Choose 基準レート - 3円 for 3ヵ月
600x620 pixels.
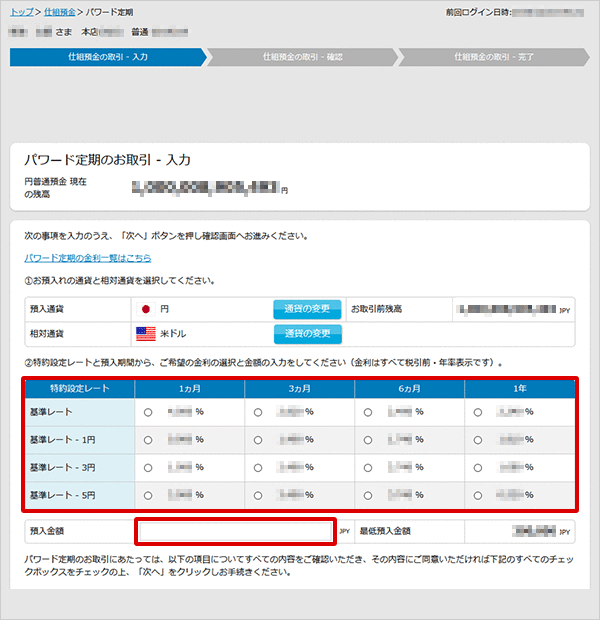[258, 467]
